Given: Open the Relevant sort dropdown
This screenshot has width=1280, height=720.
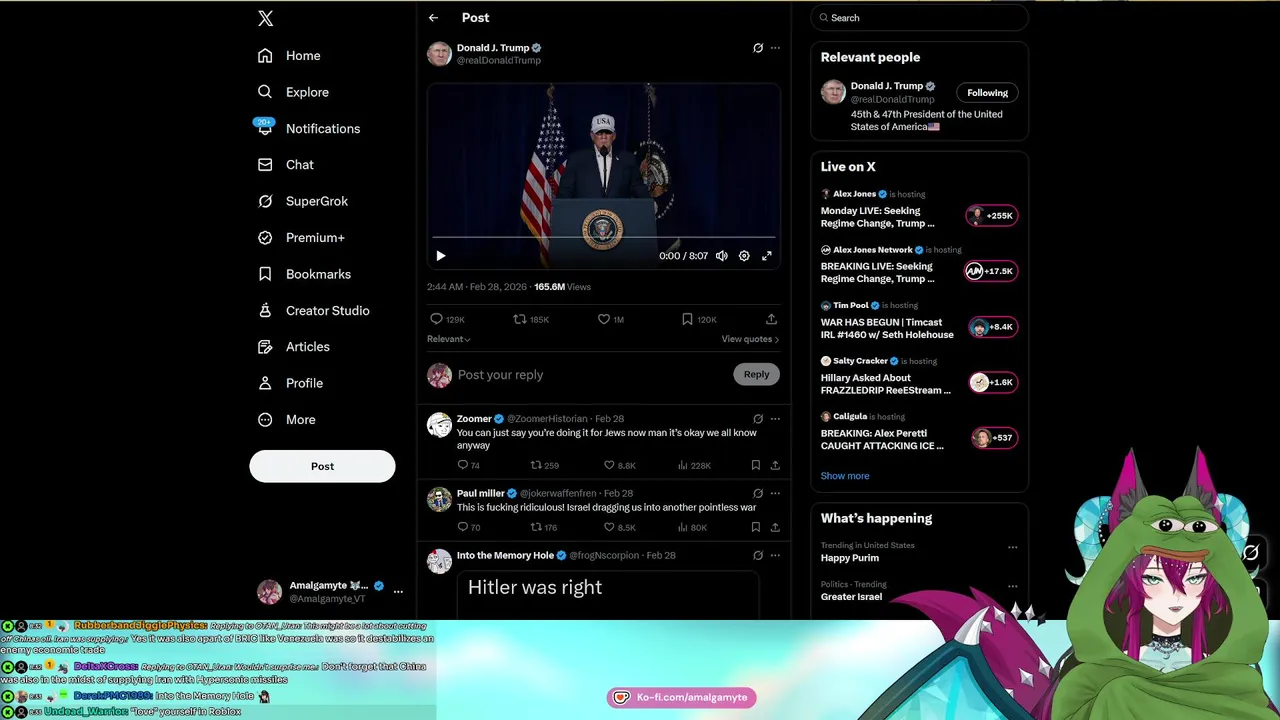Looking at the screenshot, I should 449,339.
